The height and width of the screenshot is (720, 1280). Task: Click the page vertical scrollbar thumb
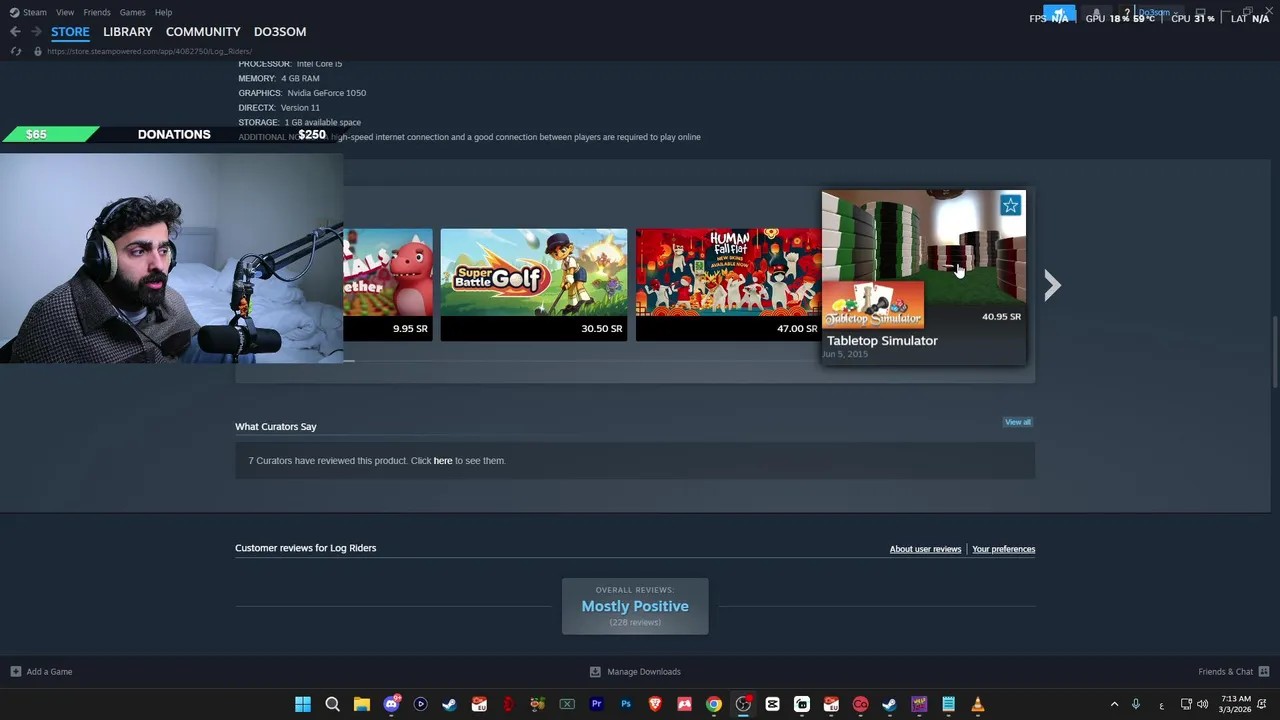point(1274,352)
